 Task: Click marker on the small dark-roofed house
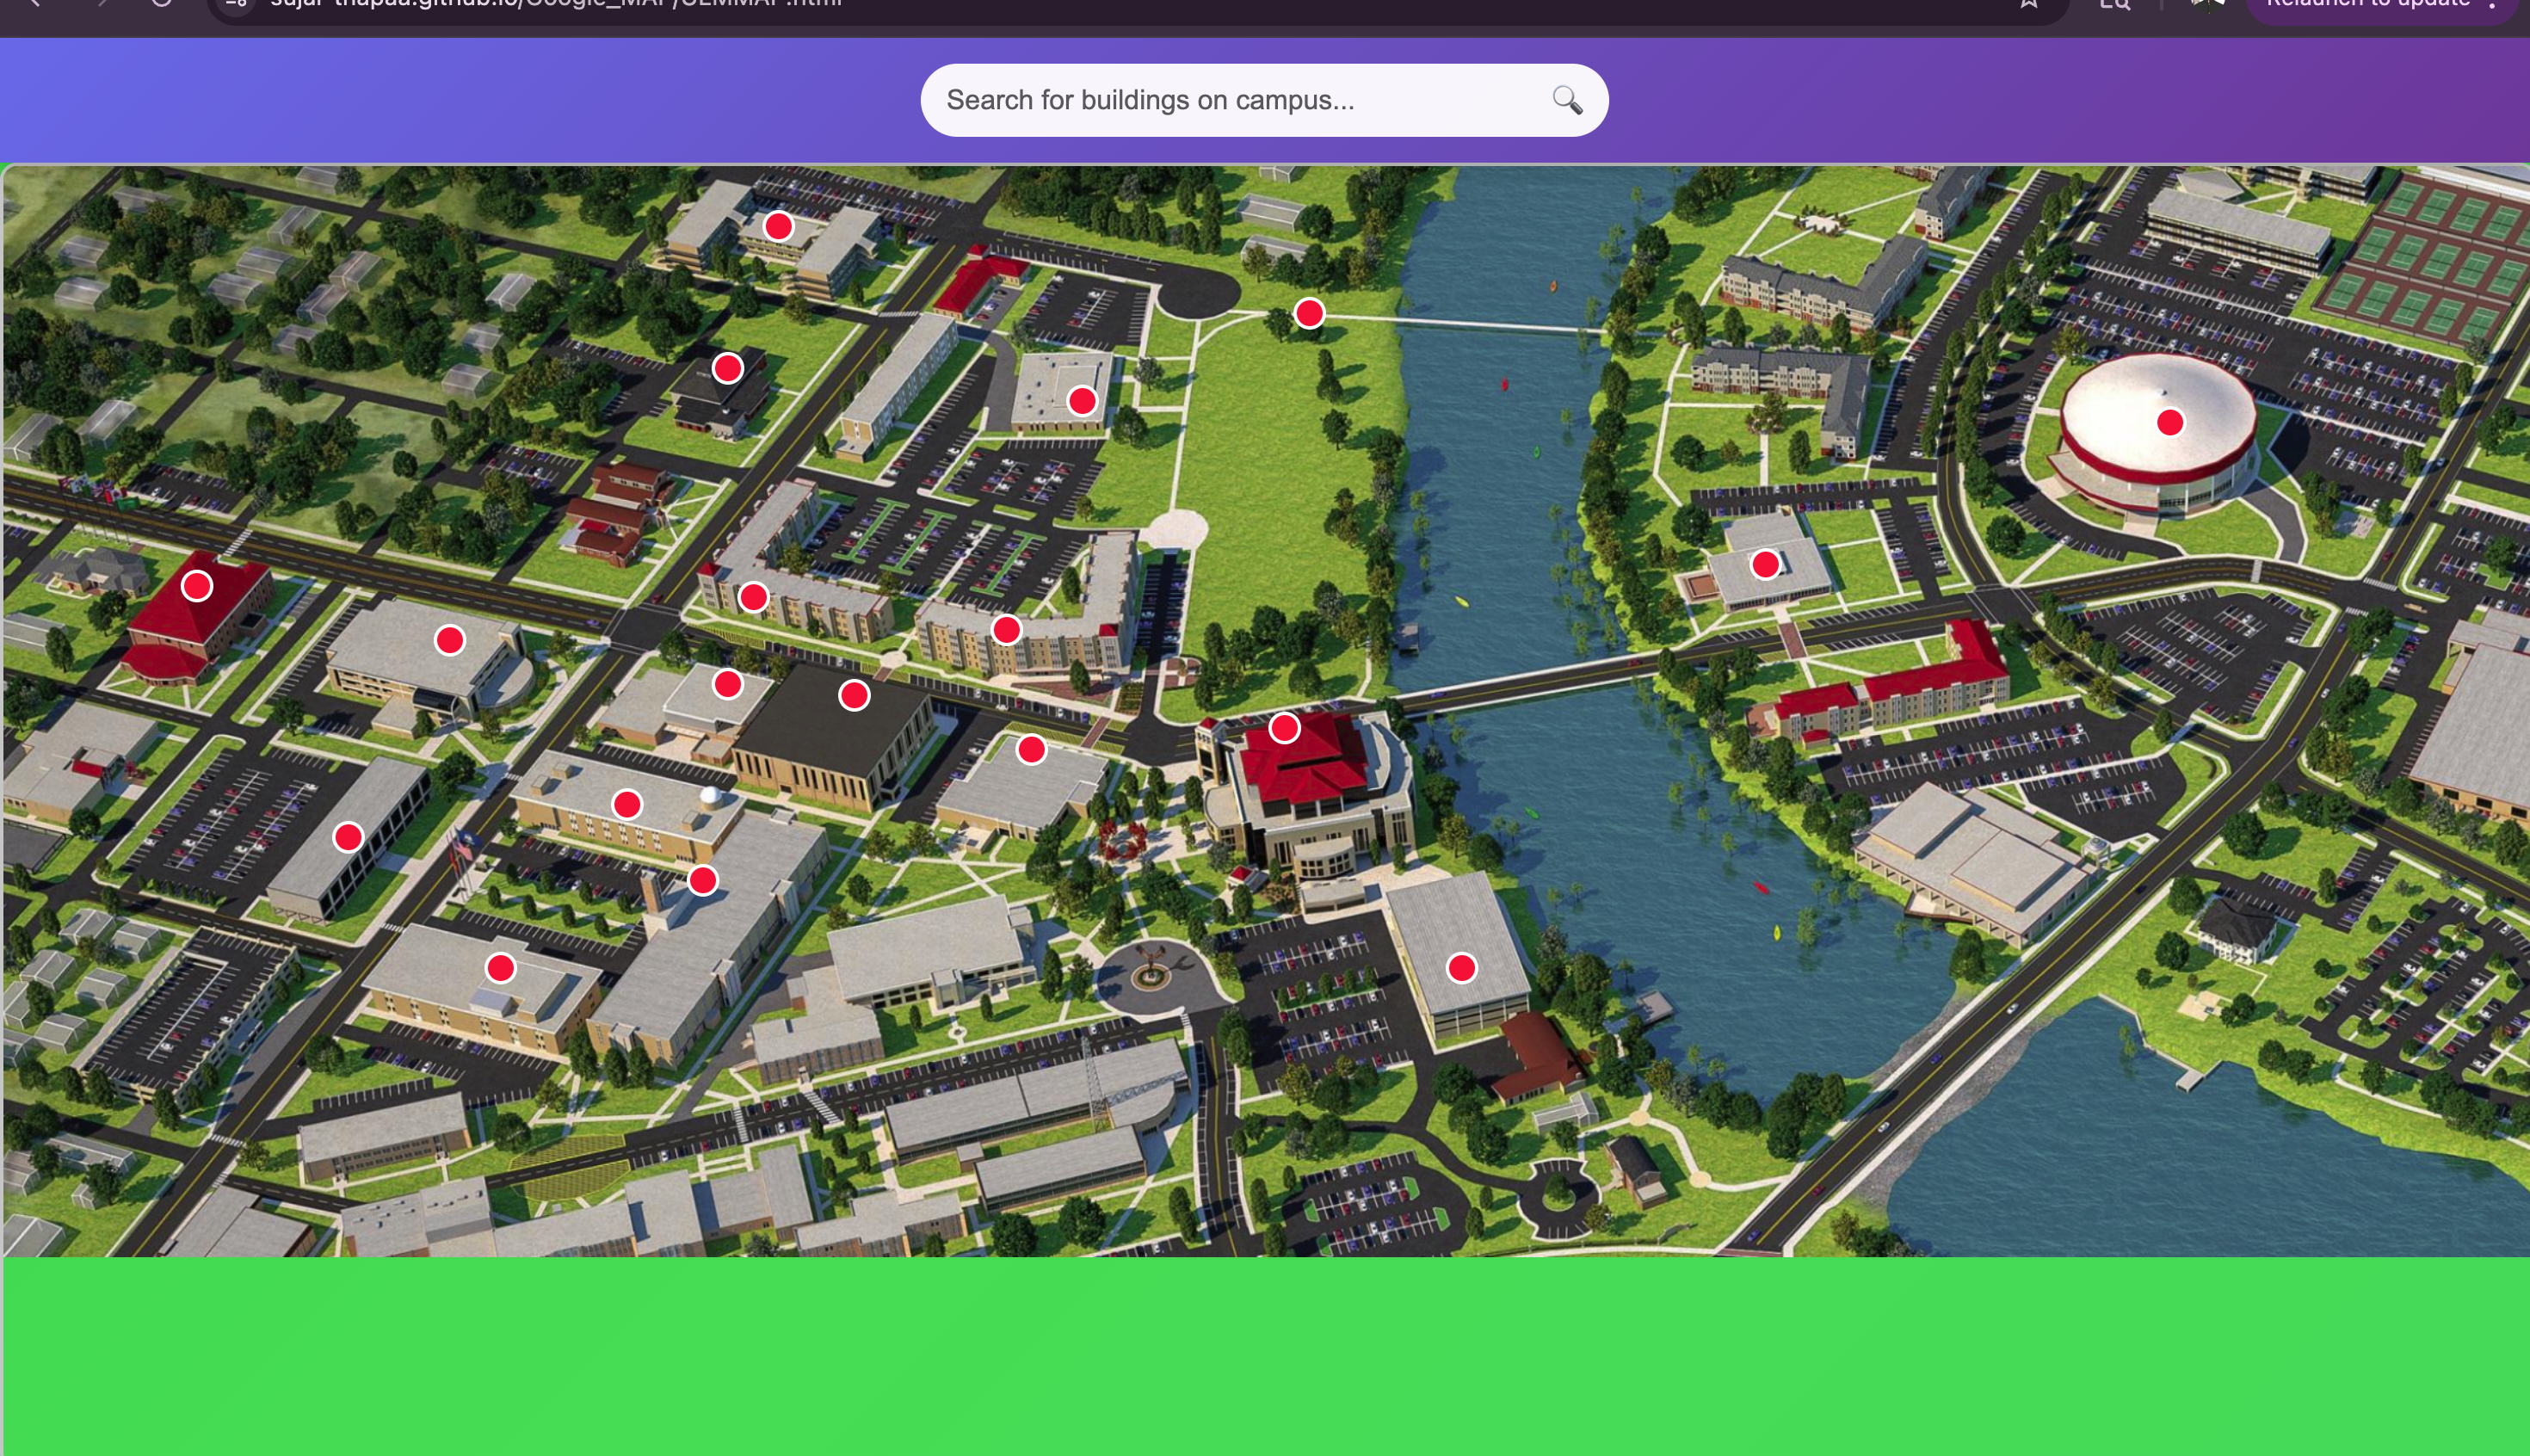pyautogui.click(x=727, y=369)
